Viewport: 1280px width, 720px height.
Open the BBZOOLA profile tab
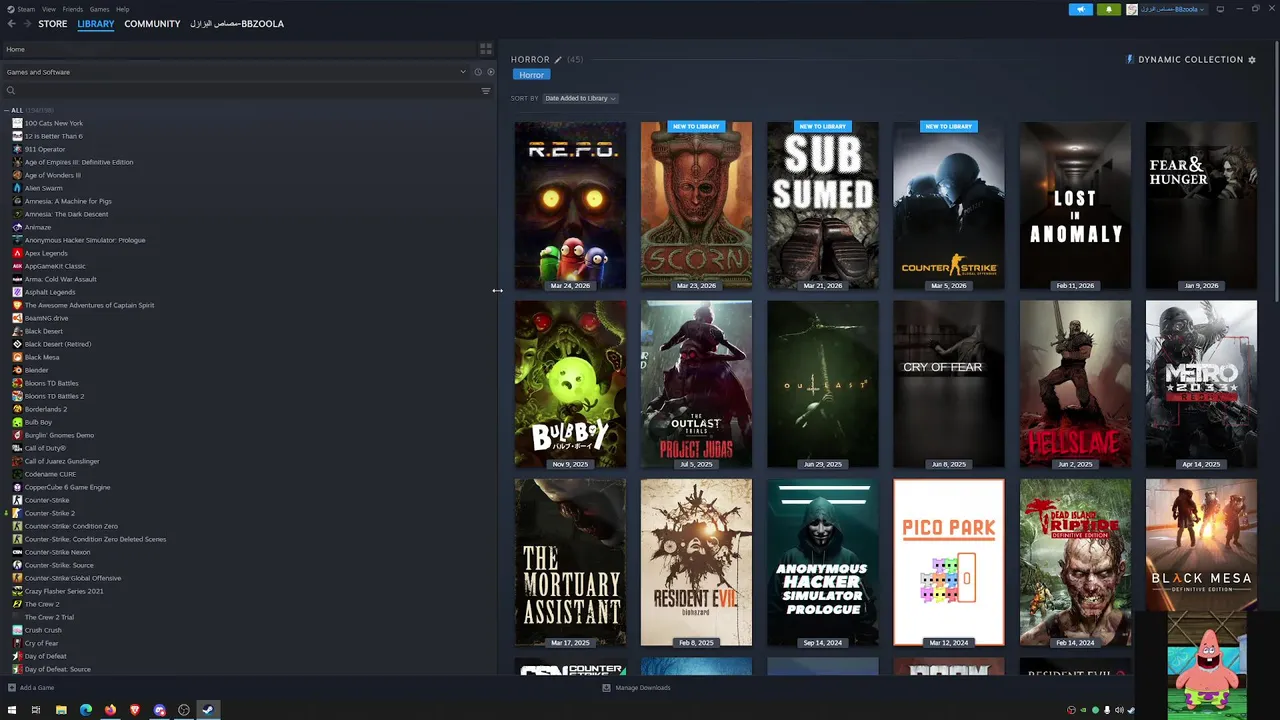tap(237, 24)
